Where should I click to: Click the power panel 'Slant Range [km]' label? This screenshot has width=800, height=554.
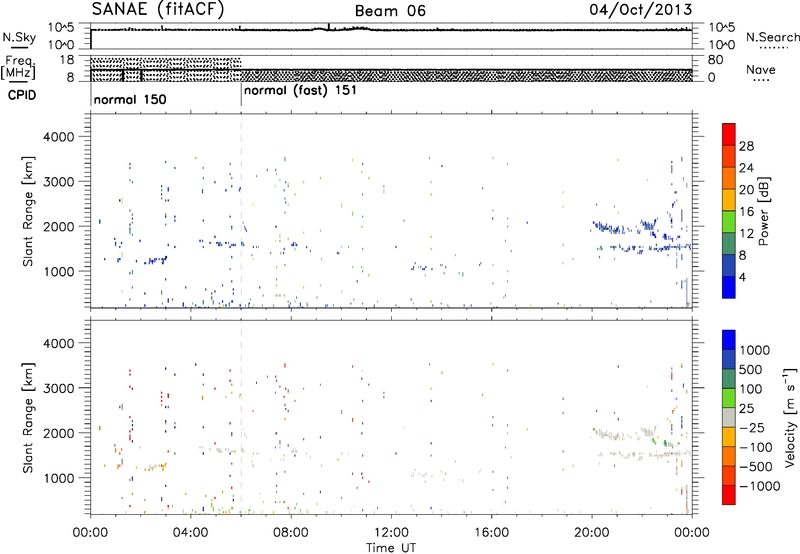(x=29, y=211)
